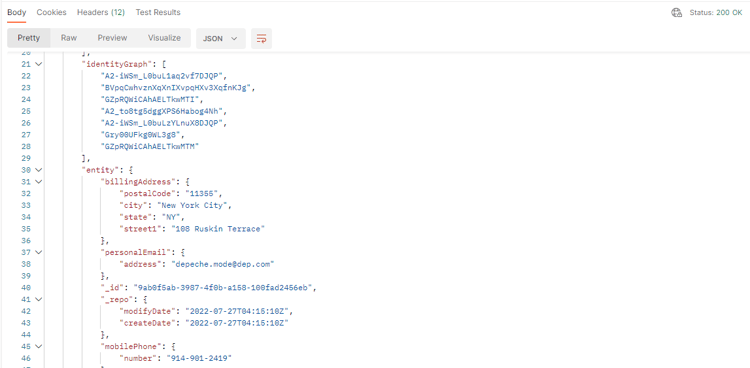Screen dimensions: 750x368
Task: Click line number 29 in gutter
Action: coord(26,158)
